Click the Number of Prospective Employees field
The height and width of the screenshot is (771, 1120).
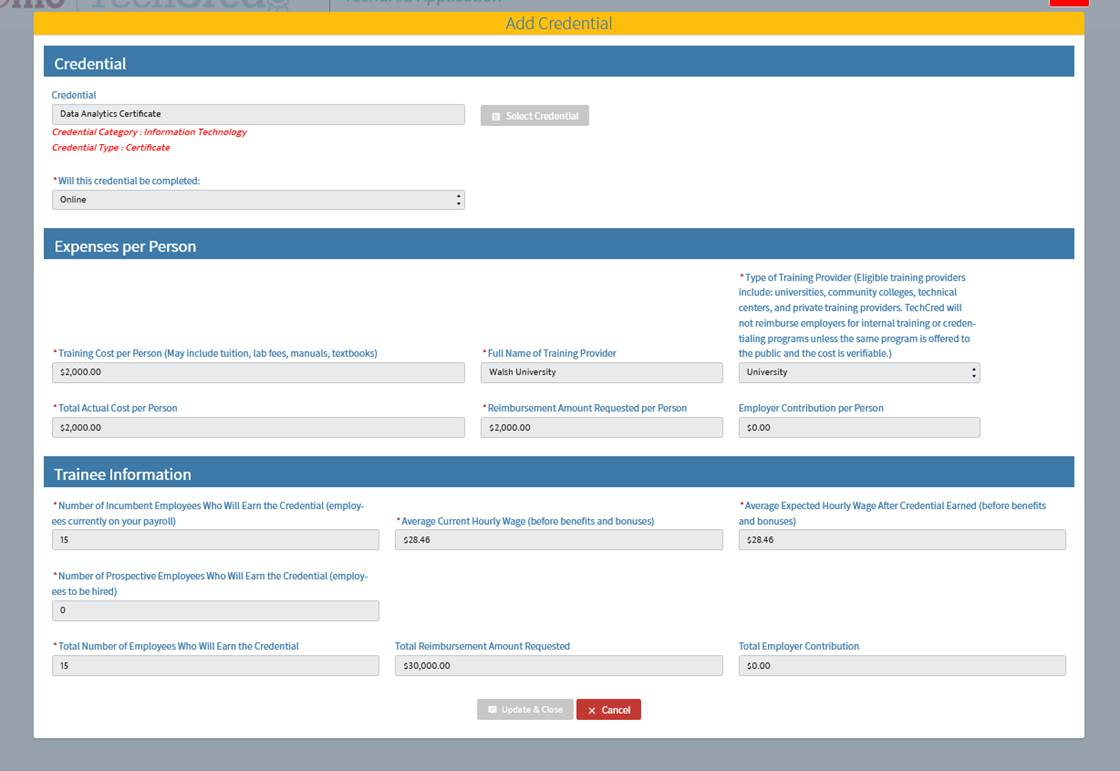click(215, 610)
